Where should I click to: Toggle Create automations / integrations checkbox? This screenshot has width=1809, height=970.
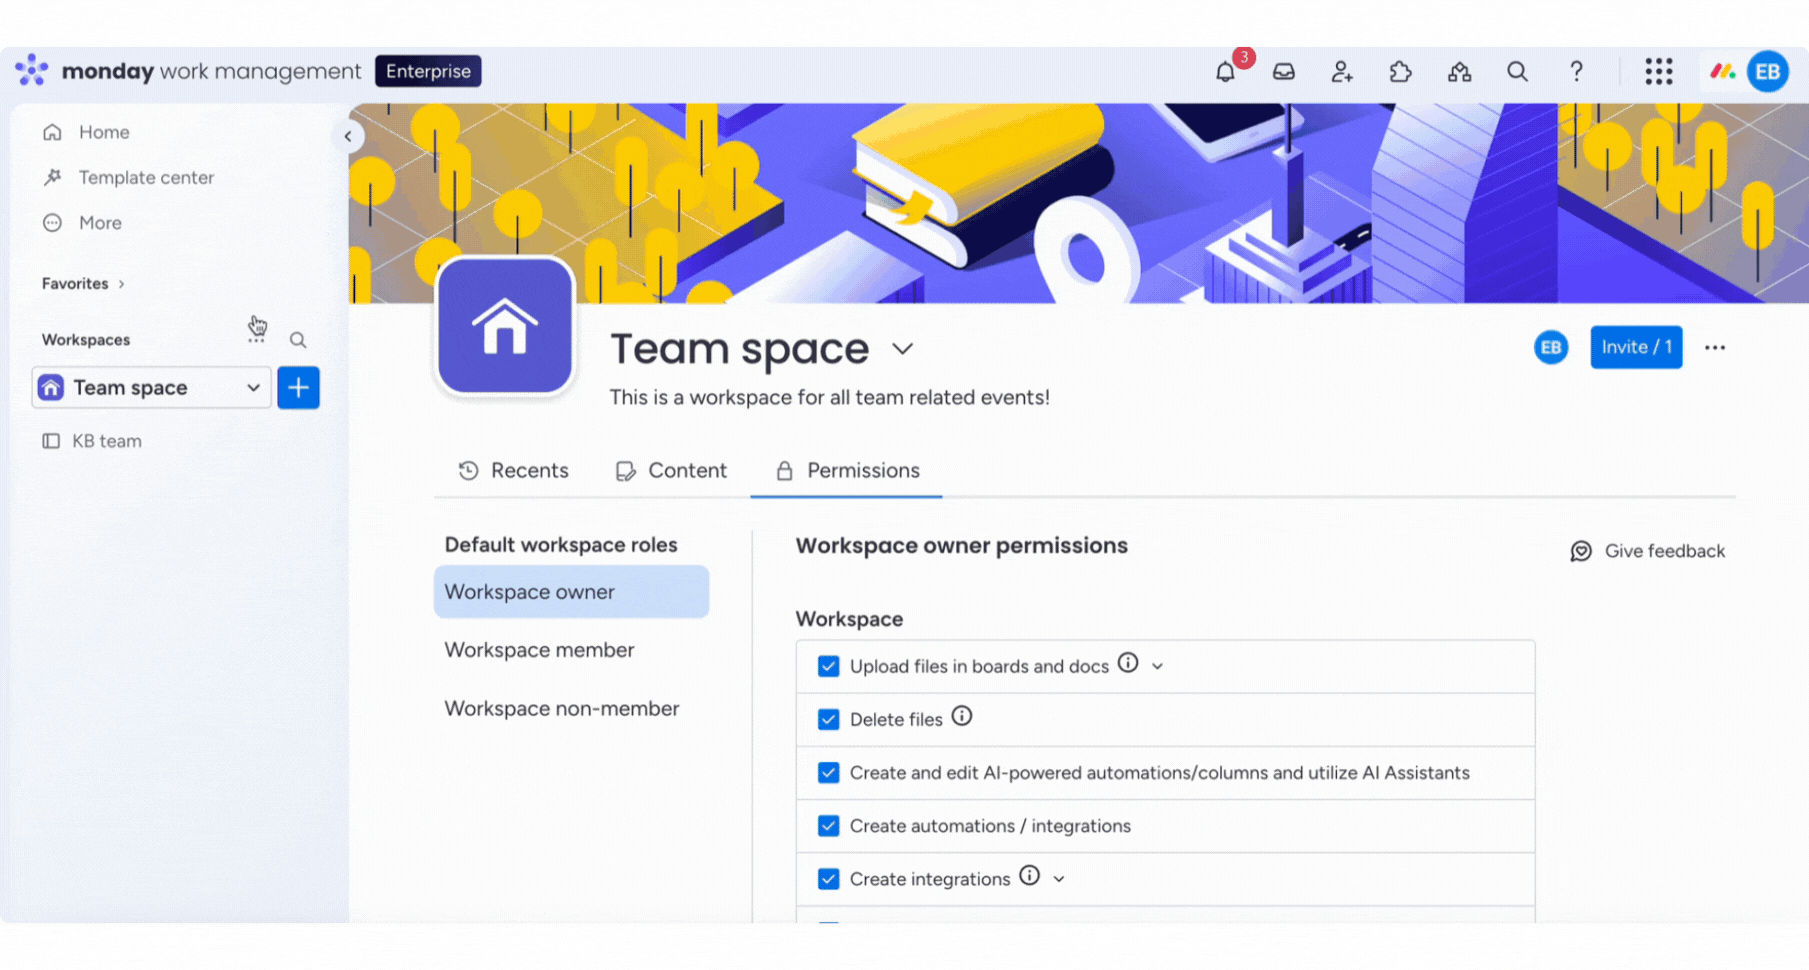(828, 826)
